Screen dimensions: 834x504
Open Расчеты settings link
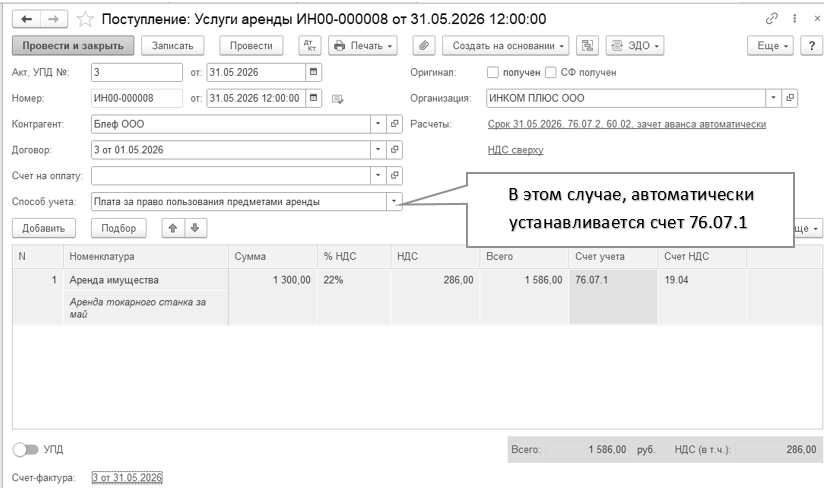pos(627,124)
